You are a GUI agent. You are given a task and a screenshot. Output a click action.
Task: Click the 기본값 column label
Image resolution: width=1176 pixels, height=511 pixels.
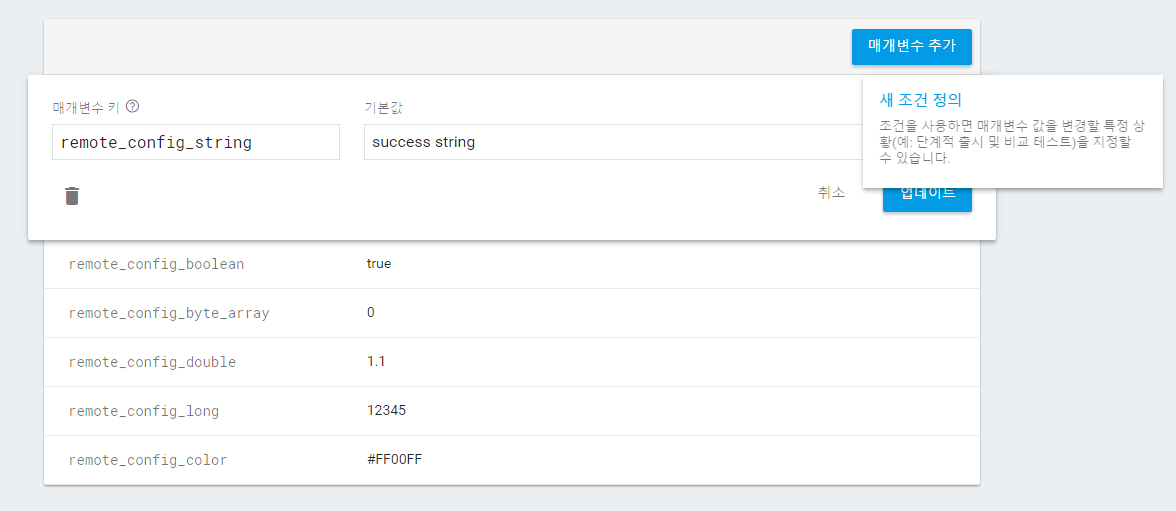click(x=383, y=107)
